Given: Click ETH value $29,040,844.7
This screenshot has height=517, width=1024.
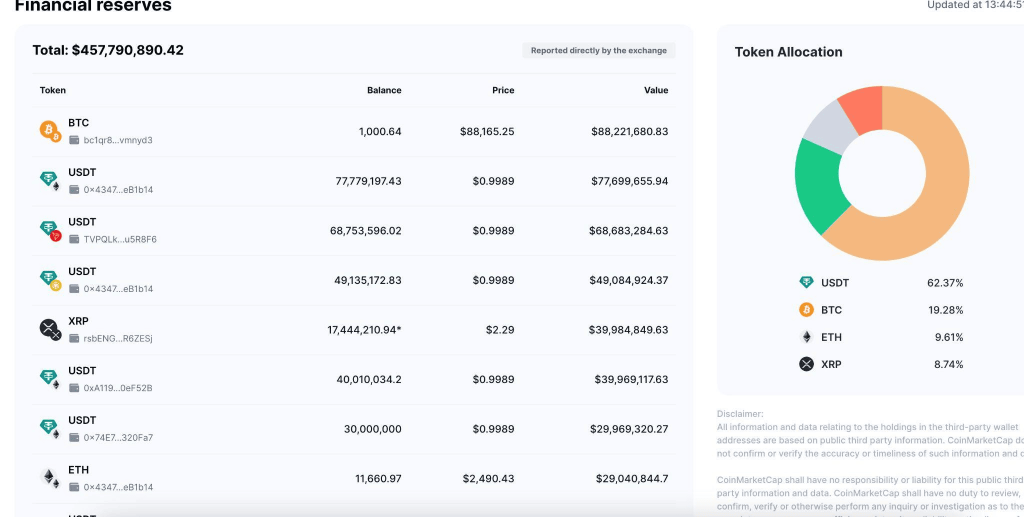Looking at the screenshot, I should [x=632, y=478].
